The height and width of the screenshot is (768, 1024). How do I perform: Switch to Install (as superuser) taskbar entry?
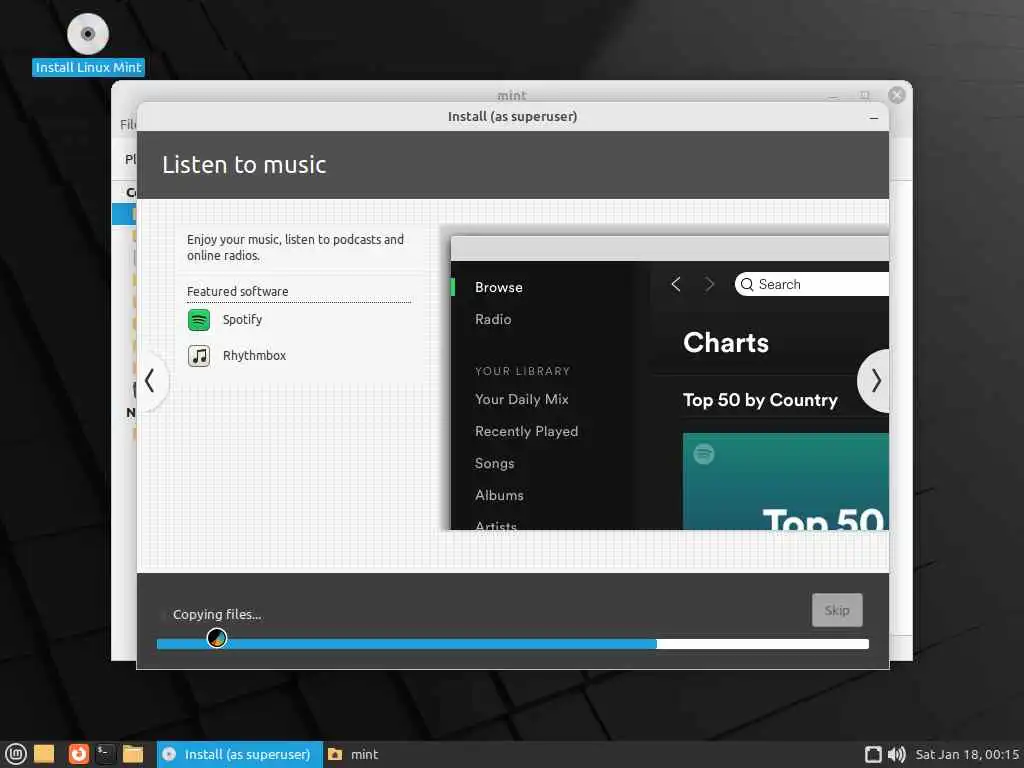(240, 754)
